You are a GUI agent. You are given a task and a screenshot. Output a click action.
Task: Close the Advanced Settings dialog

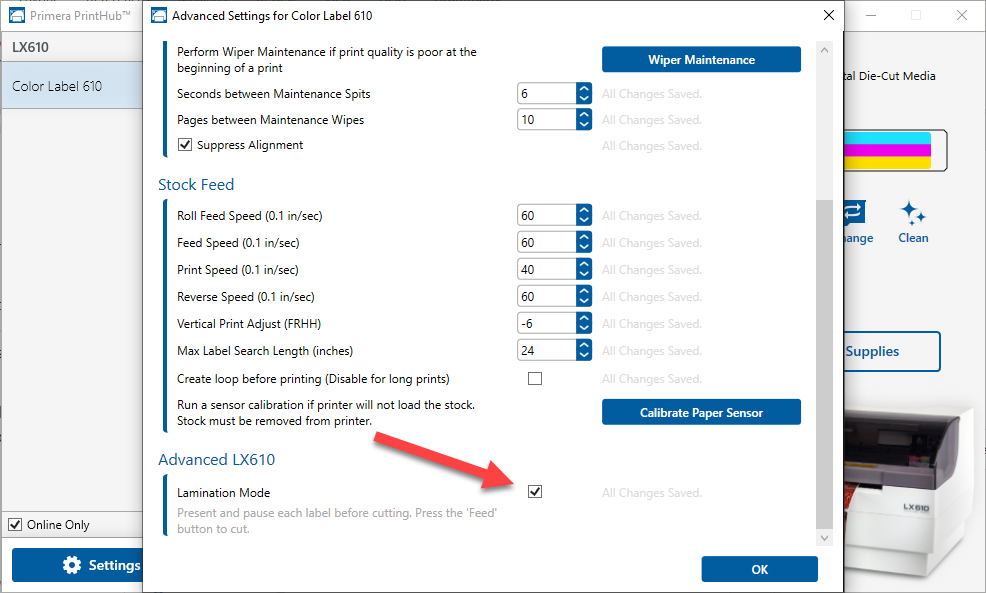click(x=829, y=15)
